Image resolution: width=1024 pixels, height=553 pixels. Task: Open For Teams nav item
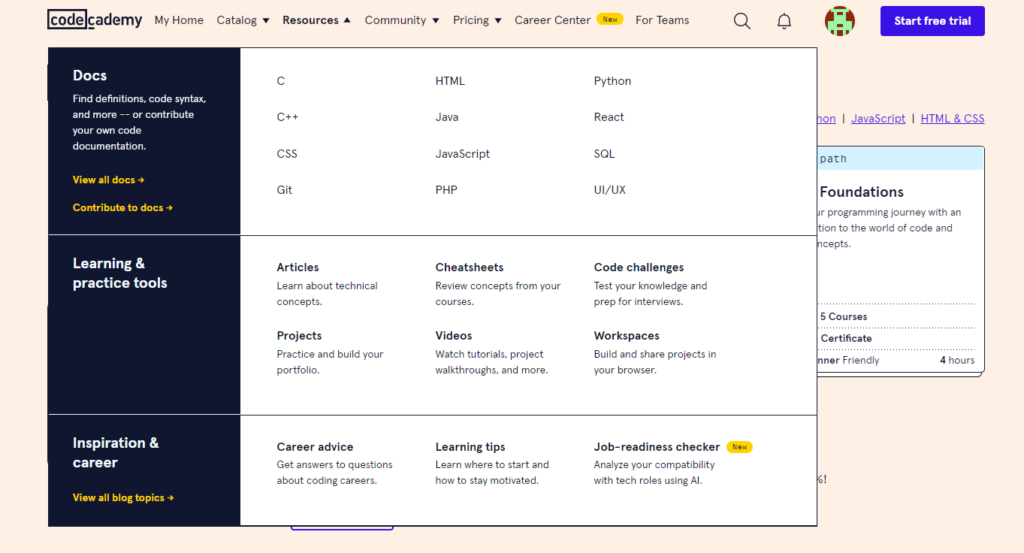[x=662, y=20]
